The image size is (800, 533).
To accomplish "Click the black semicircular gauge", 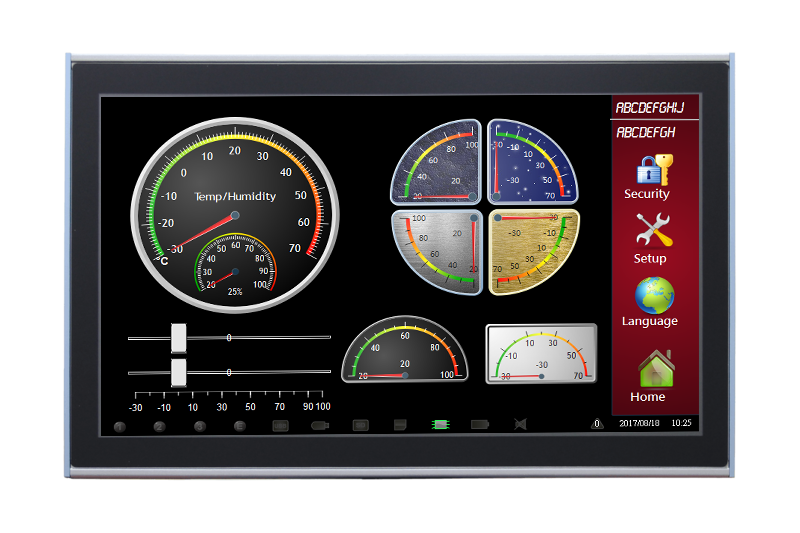I will click(405, 352).
